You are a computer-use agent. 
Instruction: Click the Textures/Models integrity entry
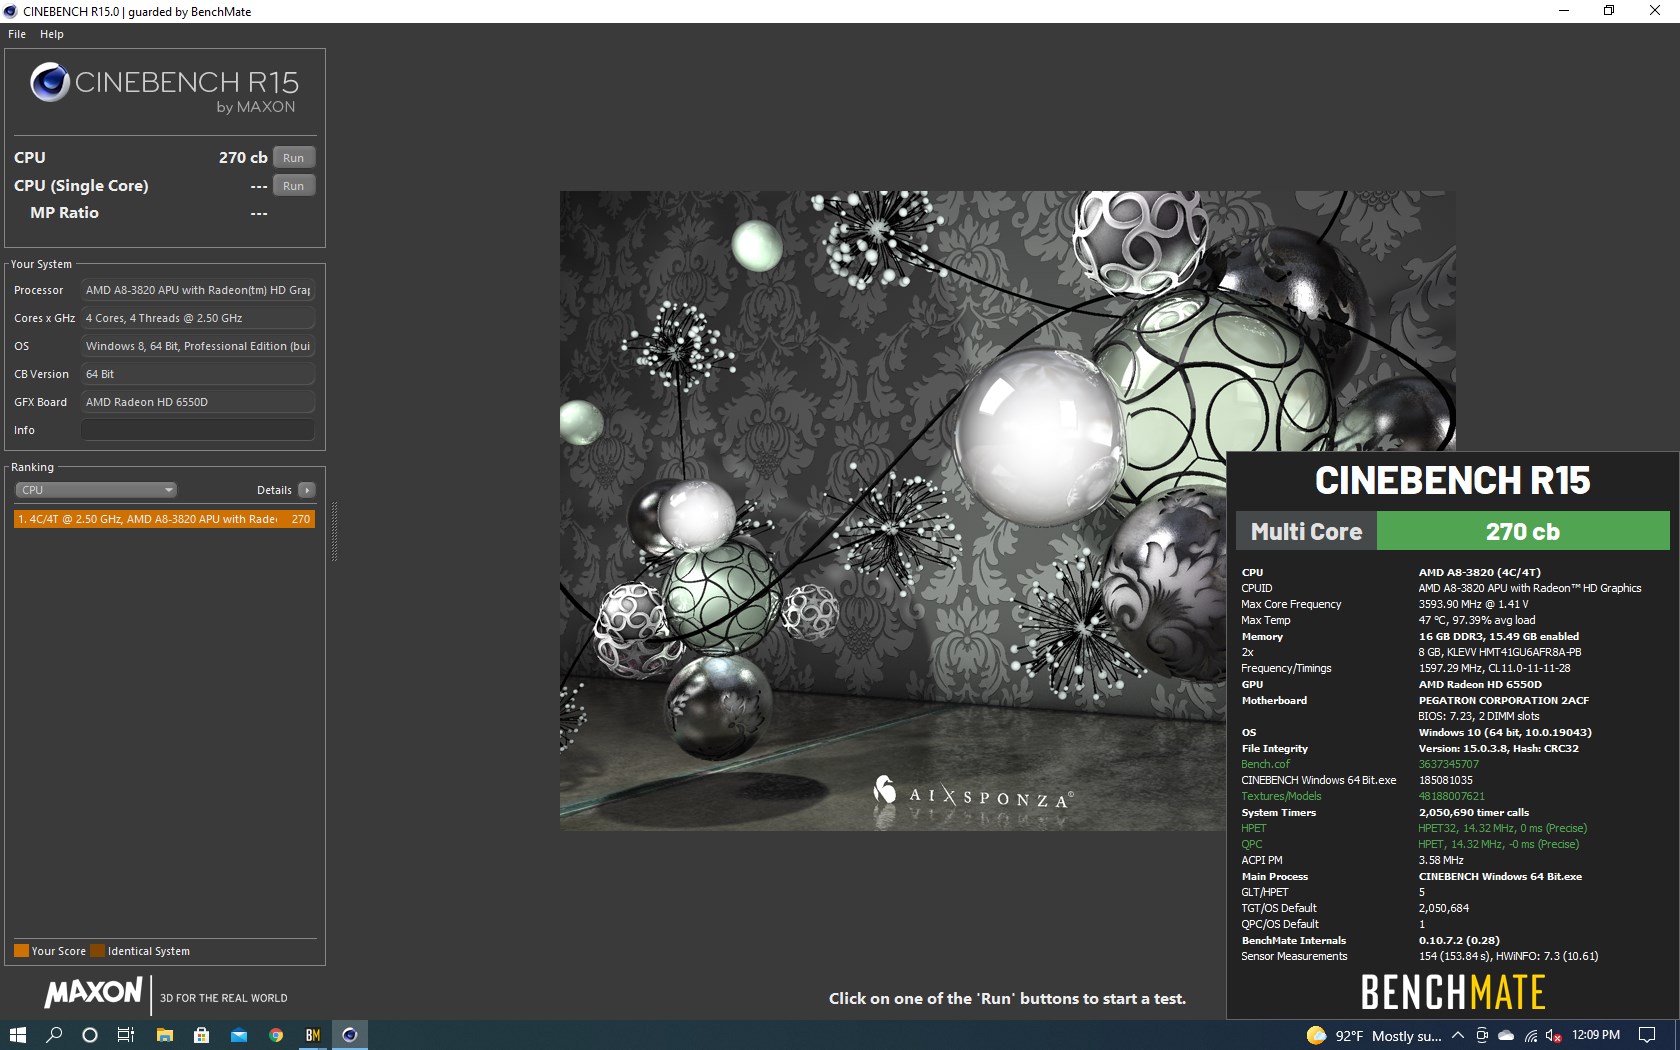click(1281, 796)
